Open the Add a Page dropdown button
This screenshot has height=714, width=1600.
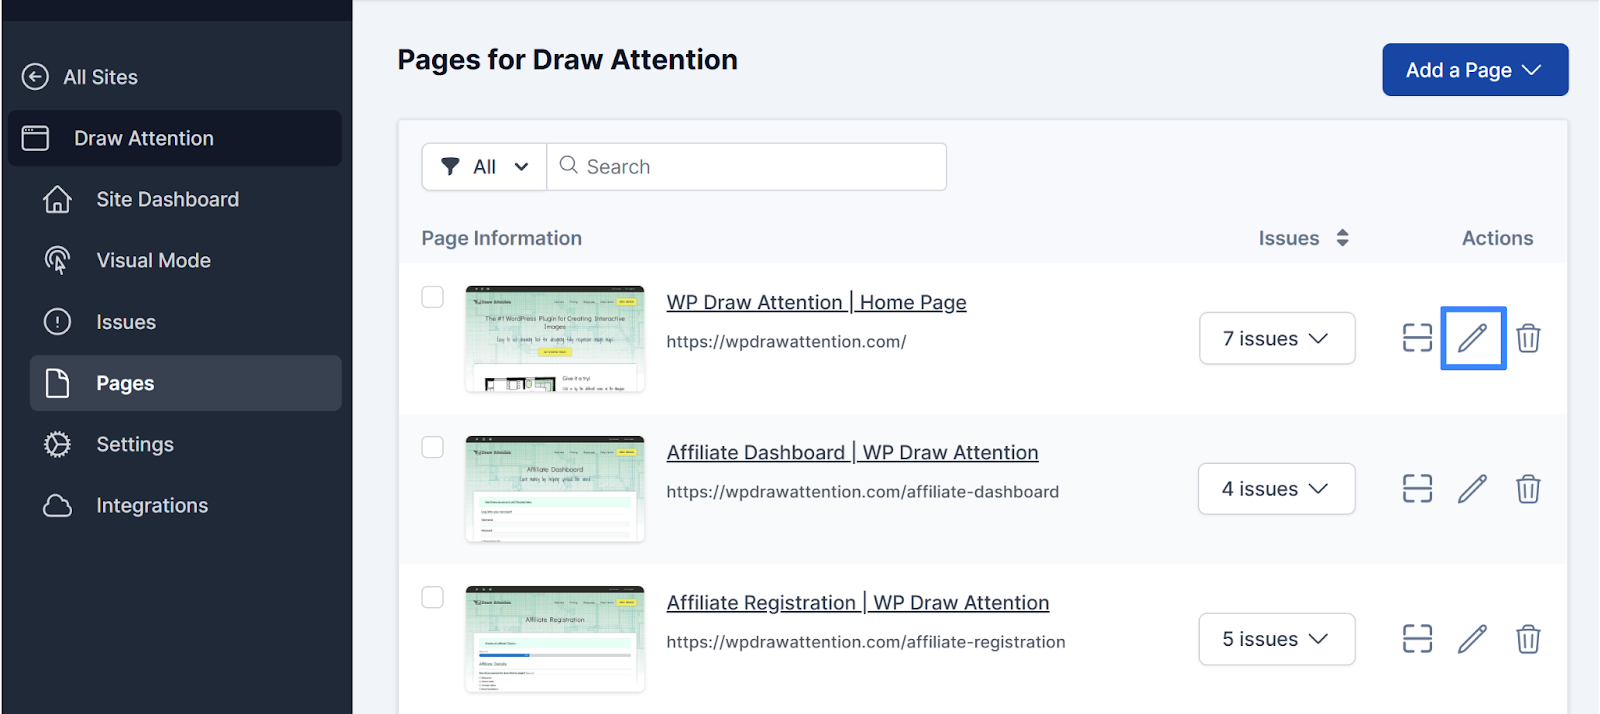click(1475, 70)
